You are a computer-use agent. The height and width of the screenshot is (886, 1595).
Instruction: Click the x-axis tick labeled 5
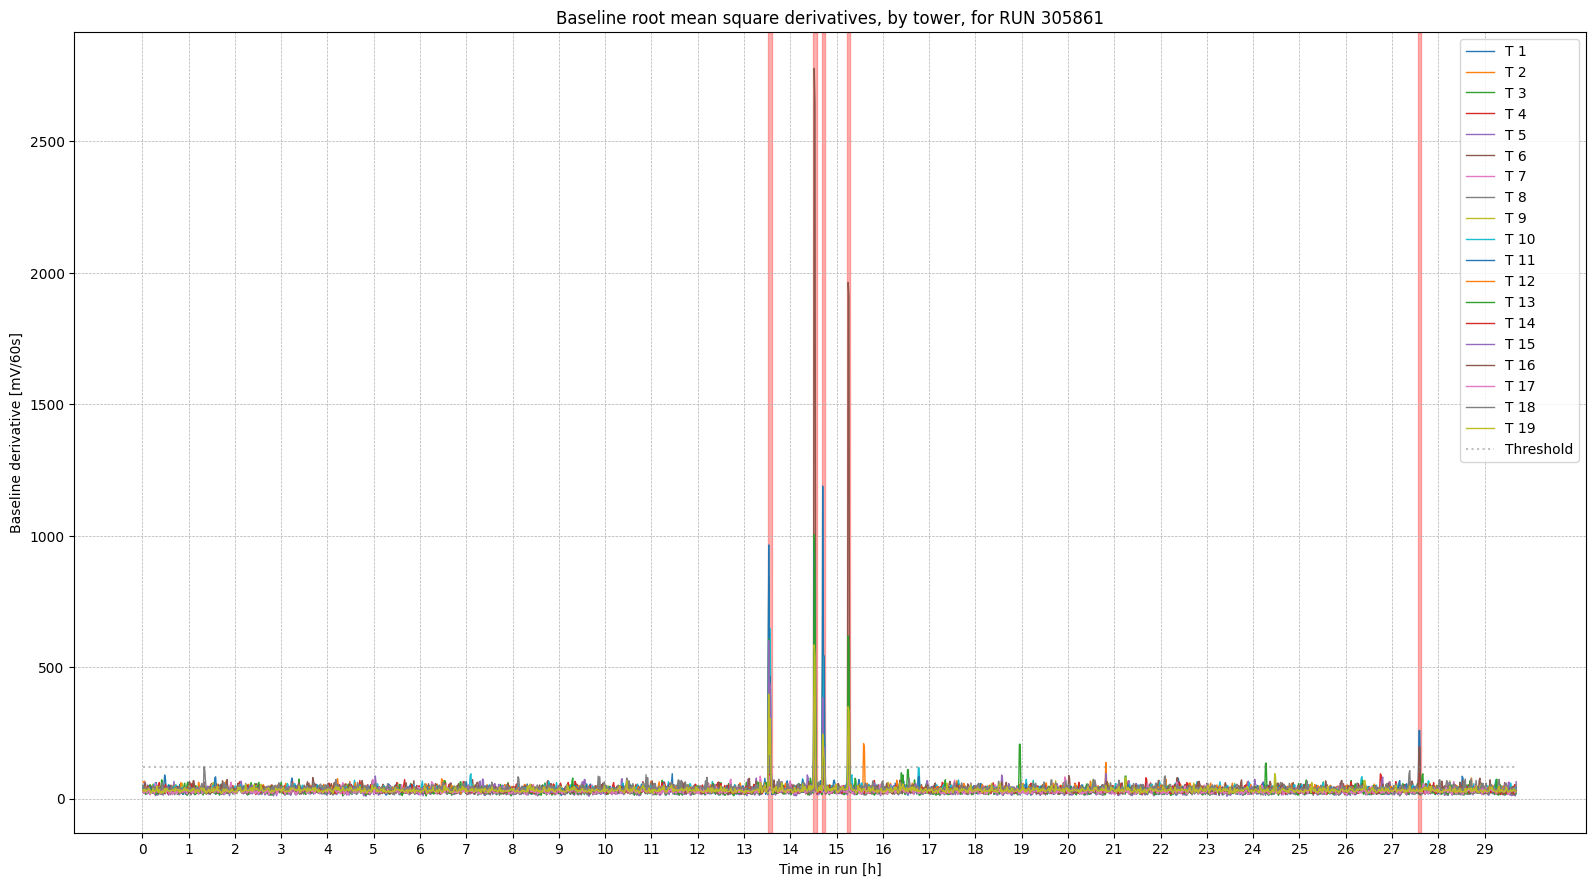374,849
